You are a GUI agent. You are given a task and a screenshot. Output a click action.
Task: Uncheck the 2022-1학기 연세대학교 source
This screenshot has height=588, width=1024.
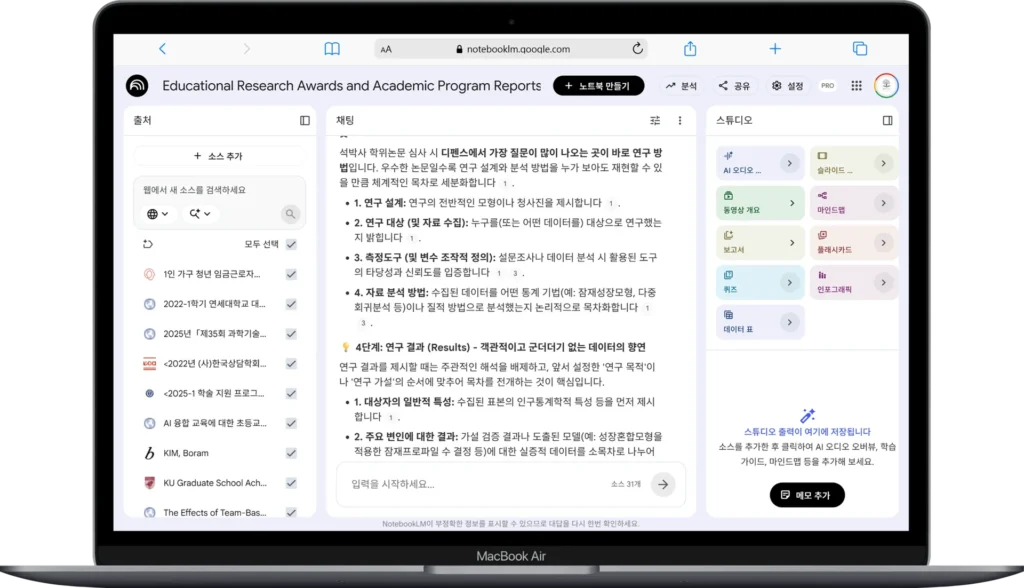click(x=291, y=304)
